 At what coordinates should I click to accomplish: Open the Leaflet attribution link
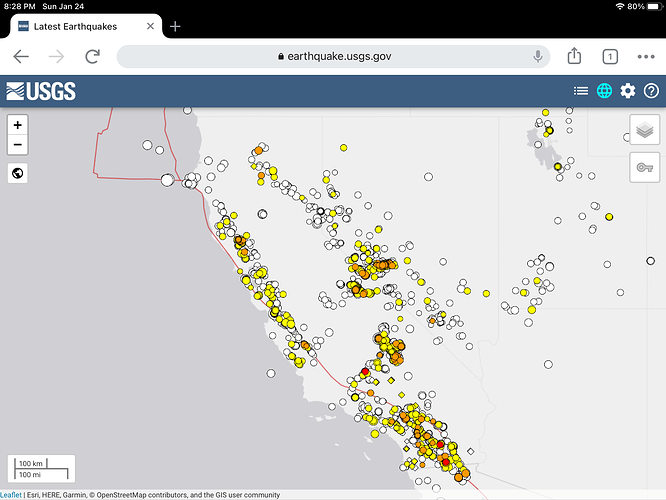click(11, 495)
